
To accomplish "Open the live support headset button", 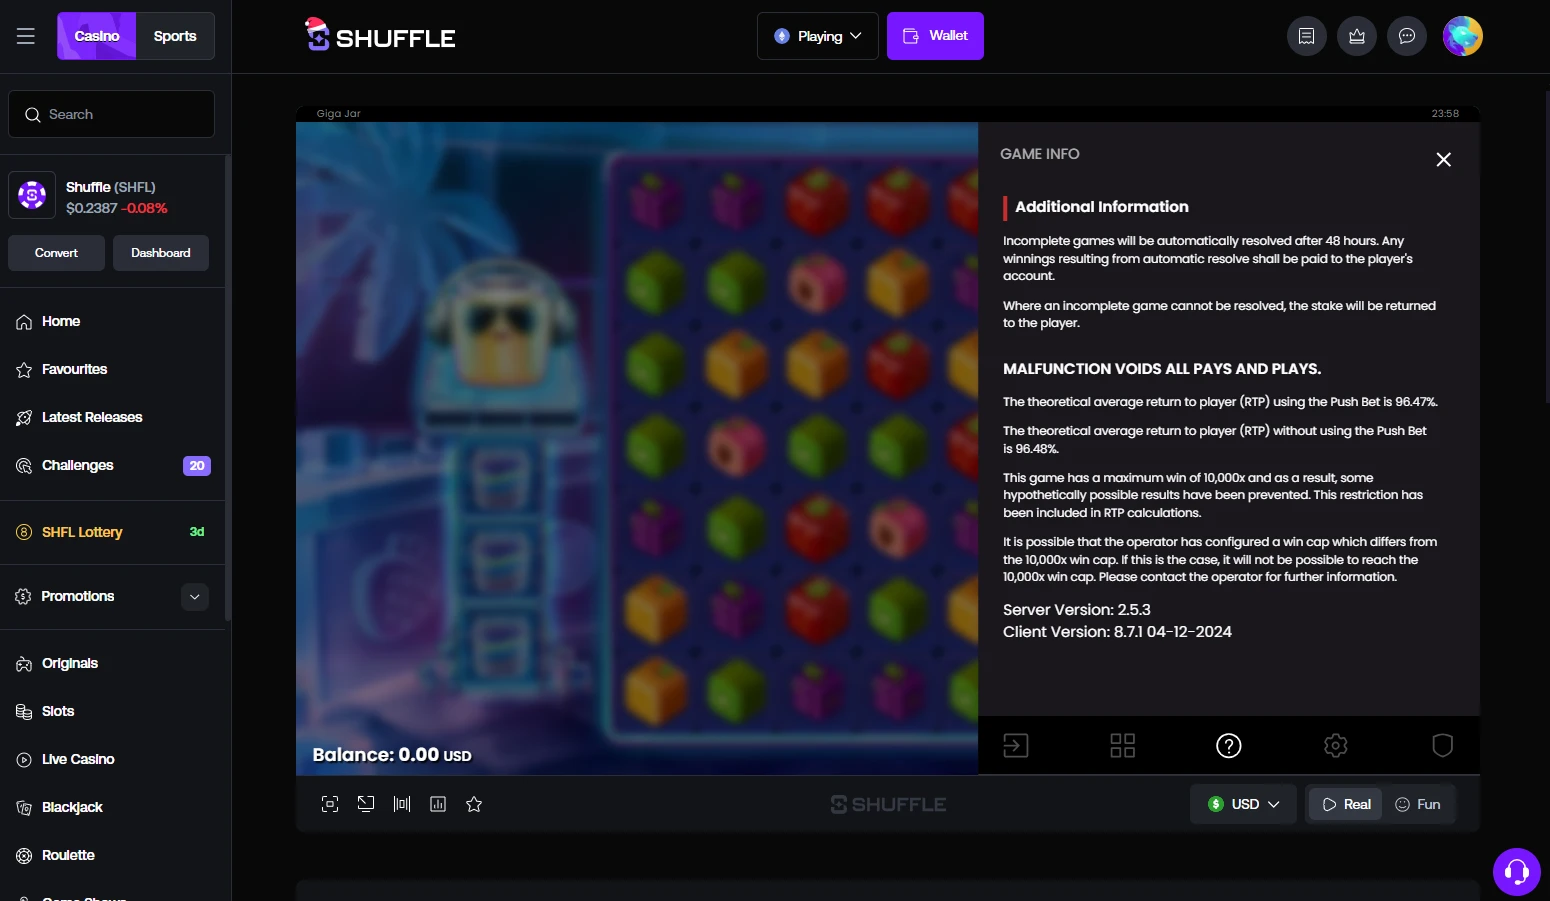I will coord(1517,872).
